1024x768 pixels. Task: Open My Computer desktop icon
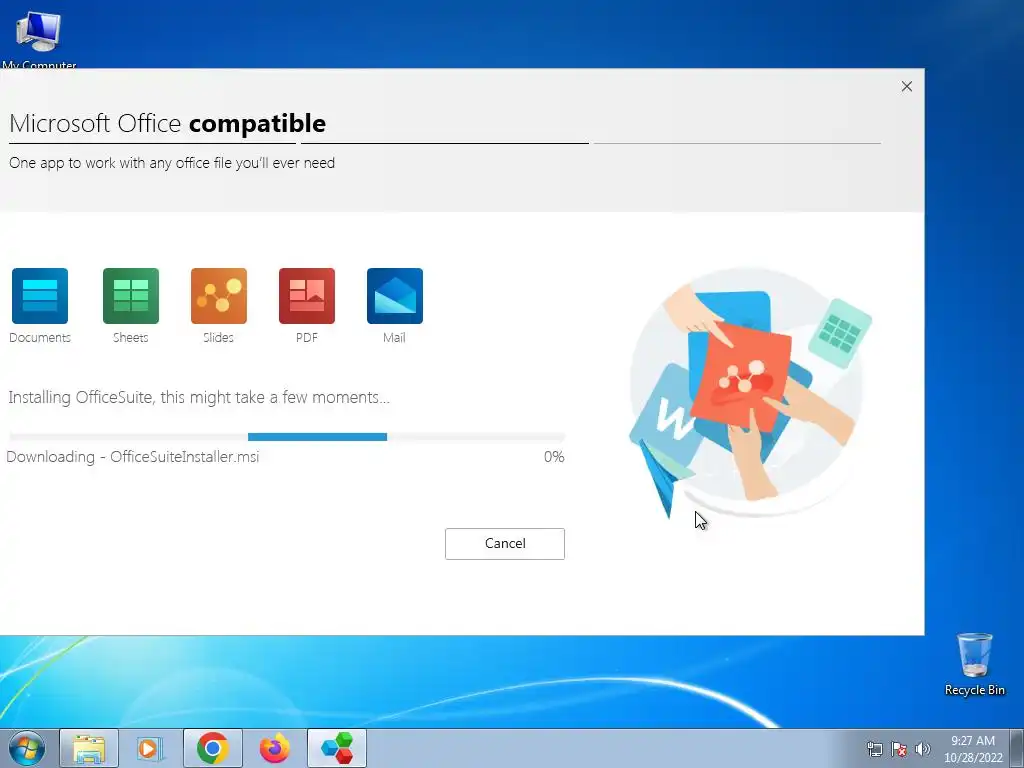click(39, 38)
